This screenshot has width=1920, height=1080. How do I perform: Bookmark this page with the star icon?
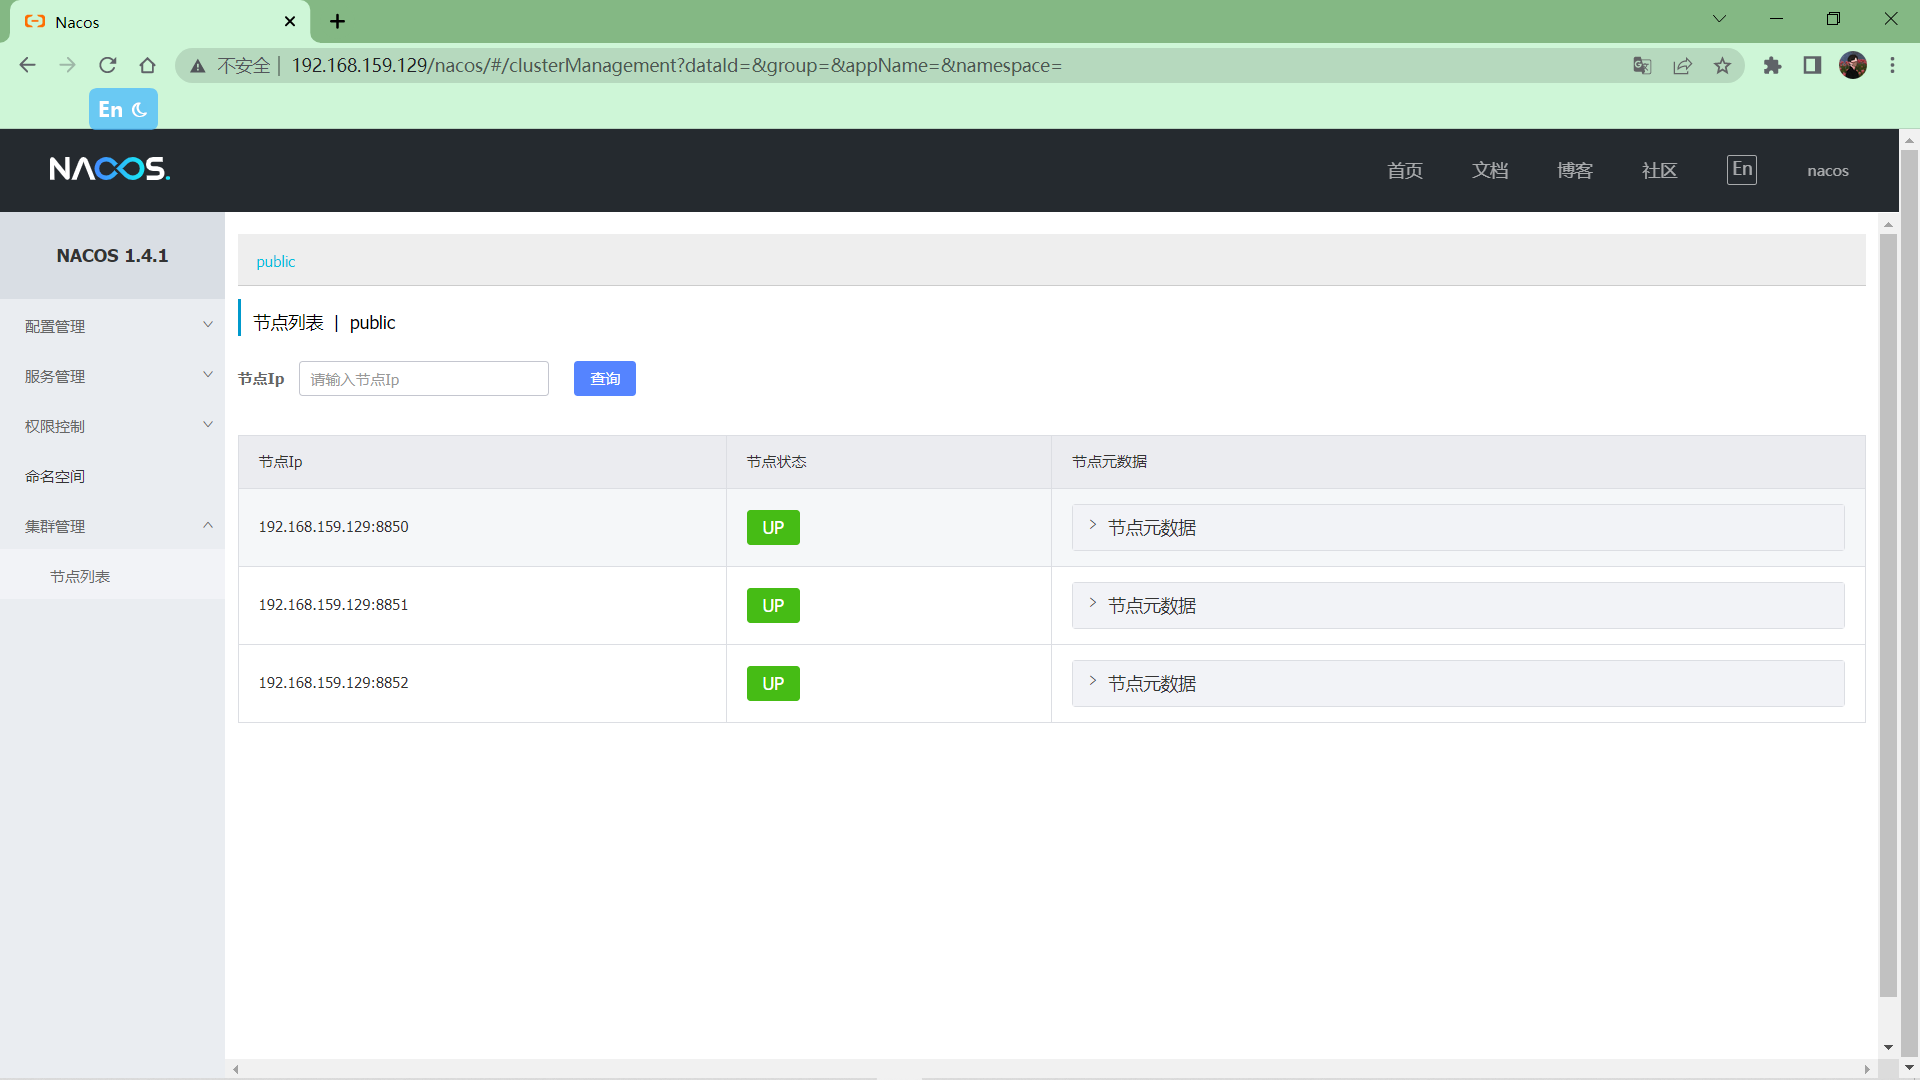pyautogui.click(x=1722, y=65)
